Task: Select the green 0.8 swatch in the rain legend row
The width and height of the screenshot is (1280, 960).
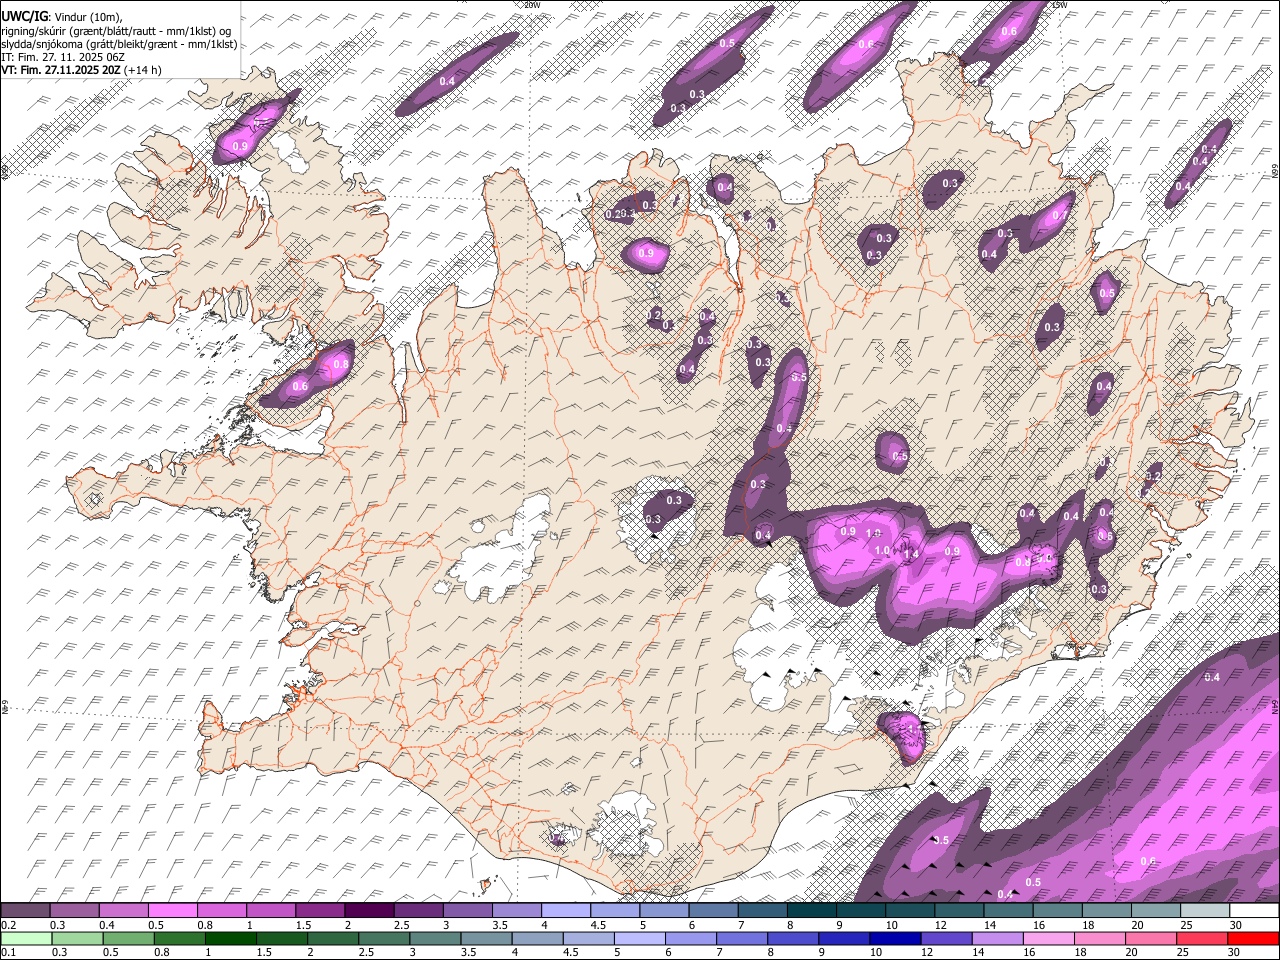Action: (x=180, y=939)
